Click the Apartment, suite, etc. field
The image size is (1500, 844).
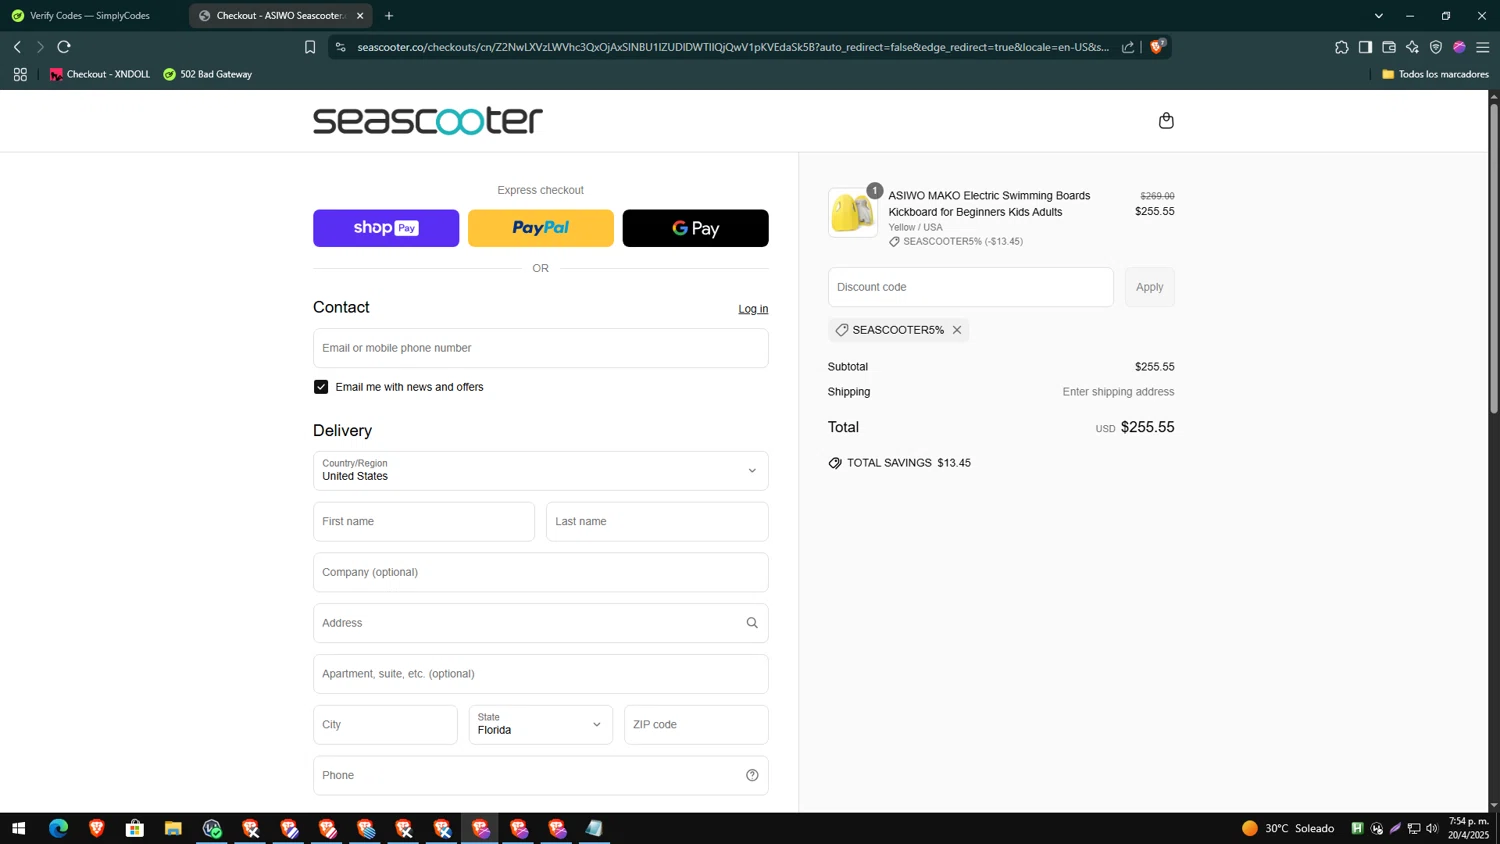tap(541, 674)
